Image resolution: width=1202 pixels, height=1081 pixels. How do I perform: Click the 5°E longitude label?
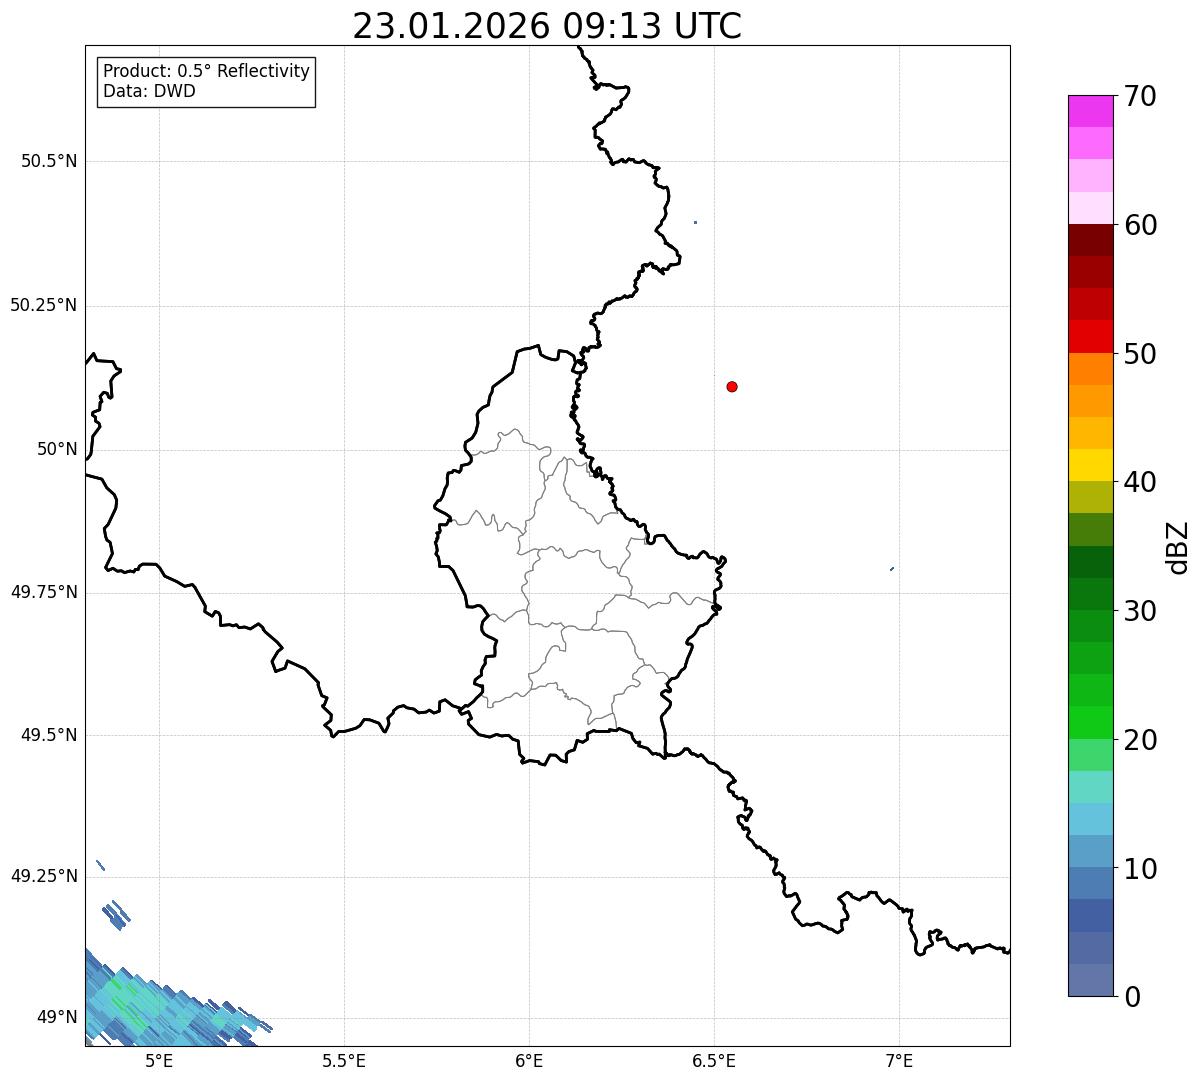[159, 1061]
